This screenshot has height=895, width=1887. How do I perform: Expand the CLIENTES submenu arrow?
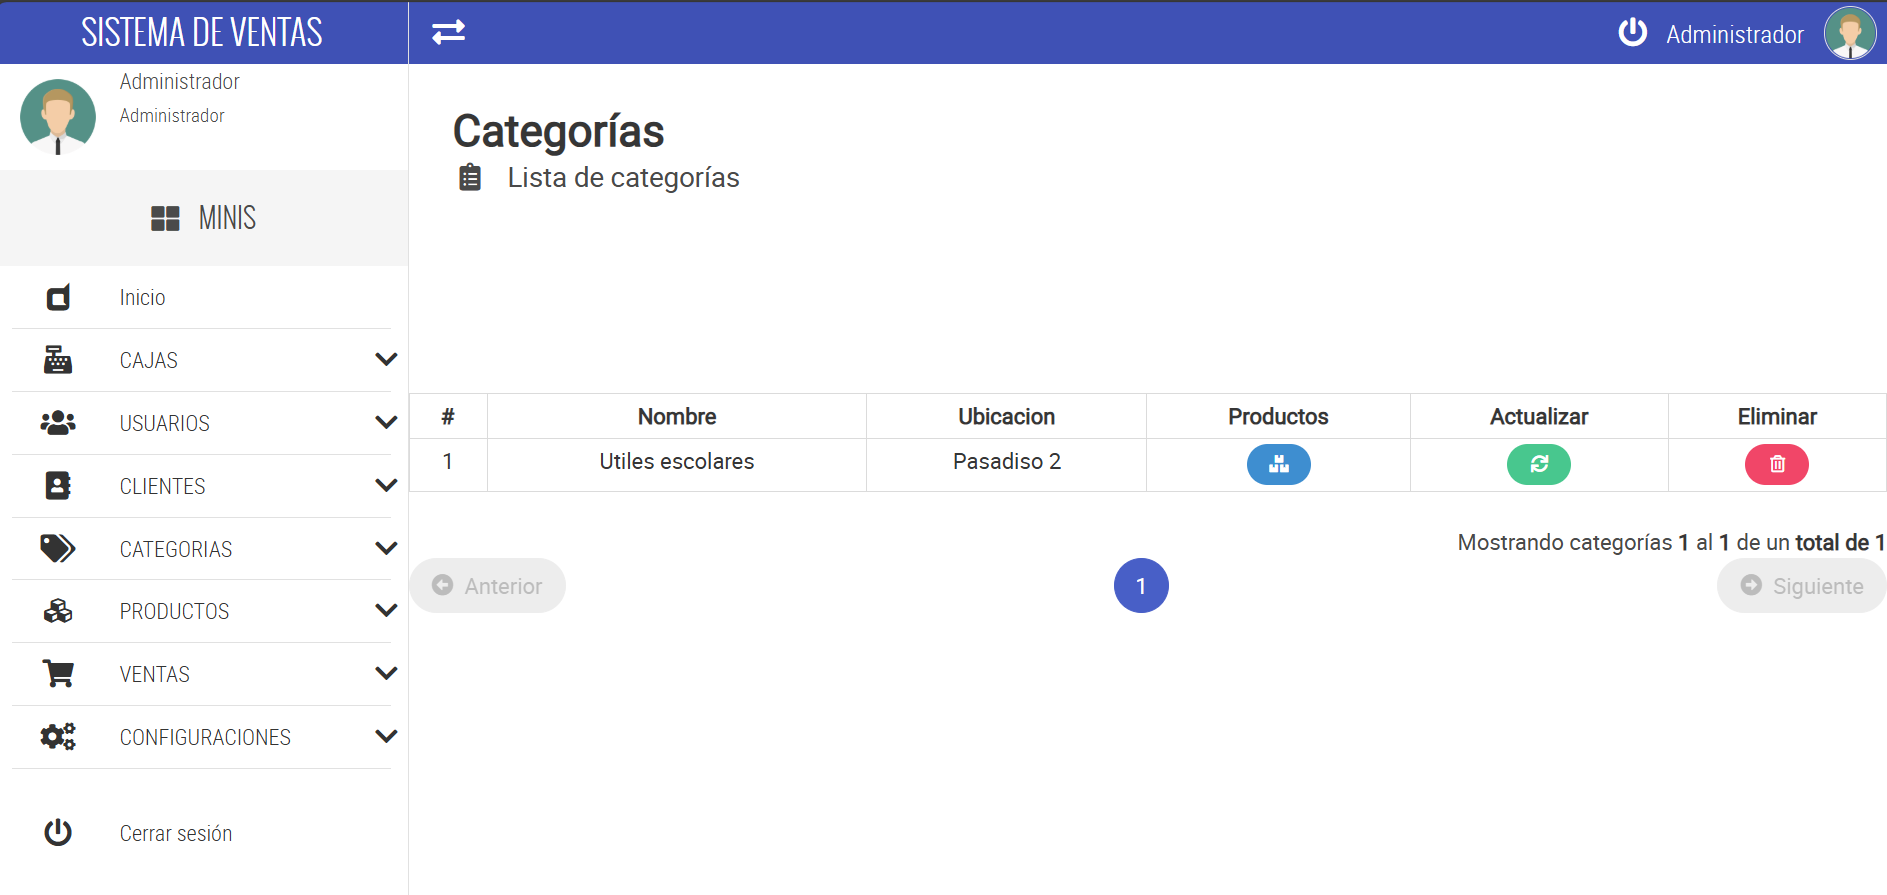point(386,485)
